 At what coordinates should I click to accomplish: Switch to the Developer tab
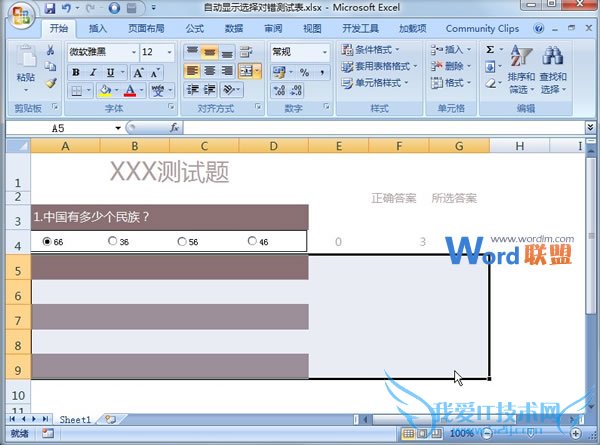click(360, 28)
